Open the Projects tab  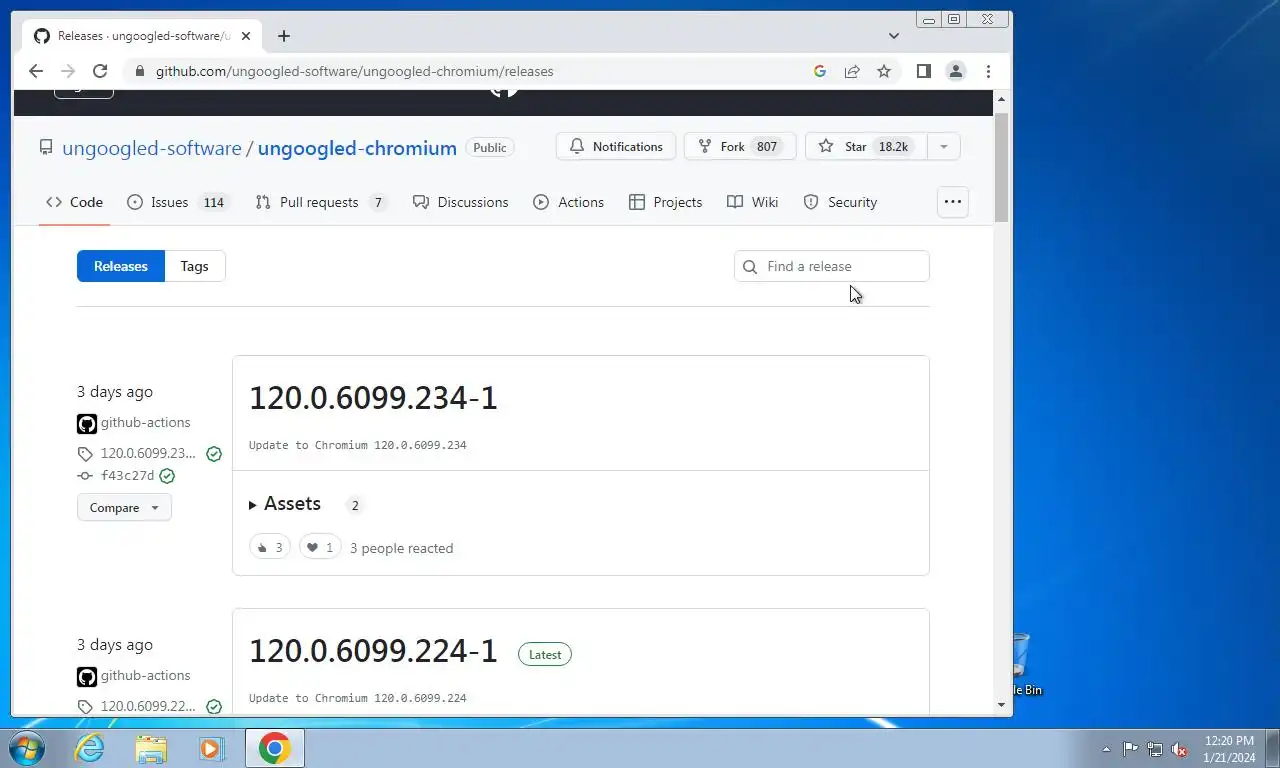point(666,202)
